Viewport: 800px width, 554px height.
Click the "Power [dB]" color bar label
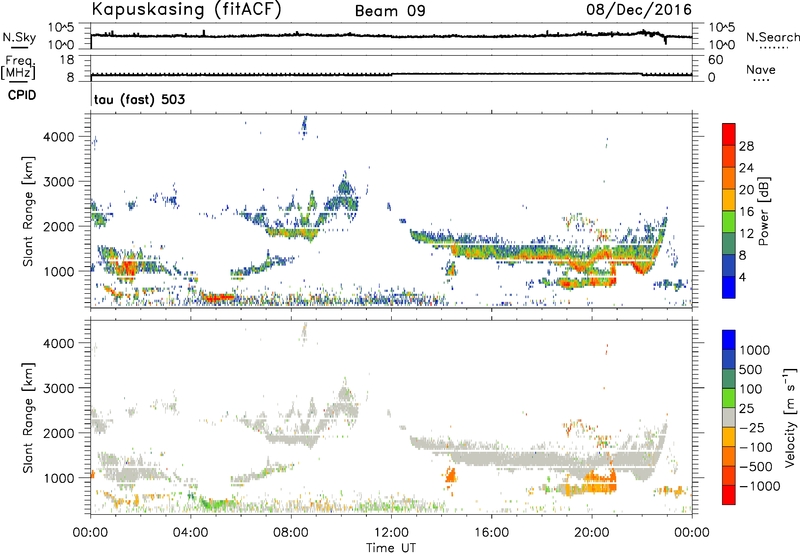coord(763,211)
